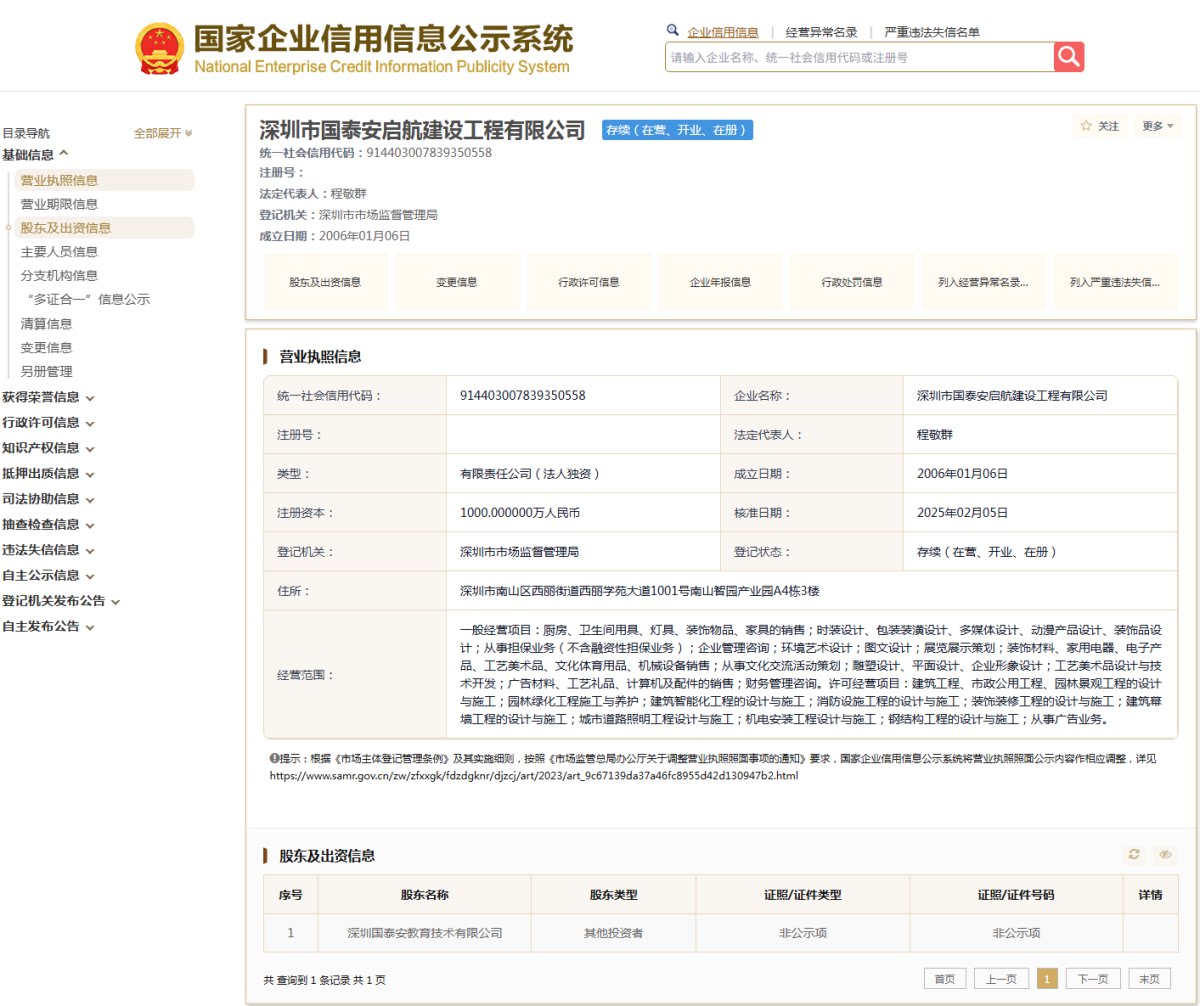Click the company name search input field

coord(859,57)
